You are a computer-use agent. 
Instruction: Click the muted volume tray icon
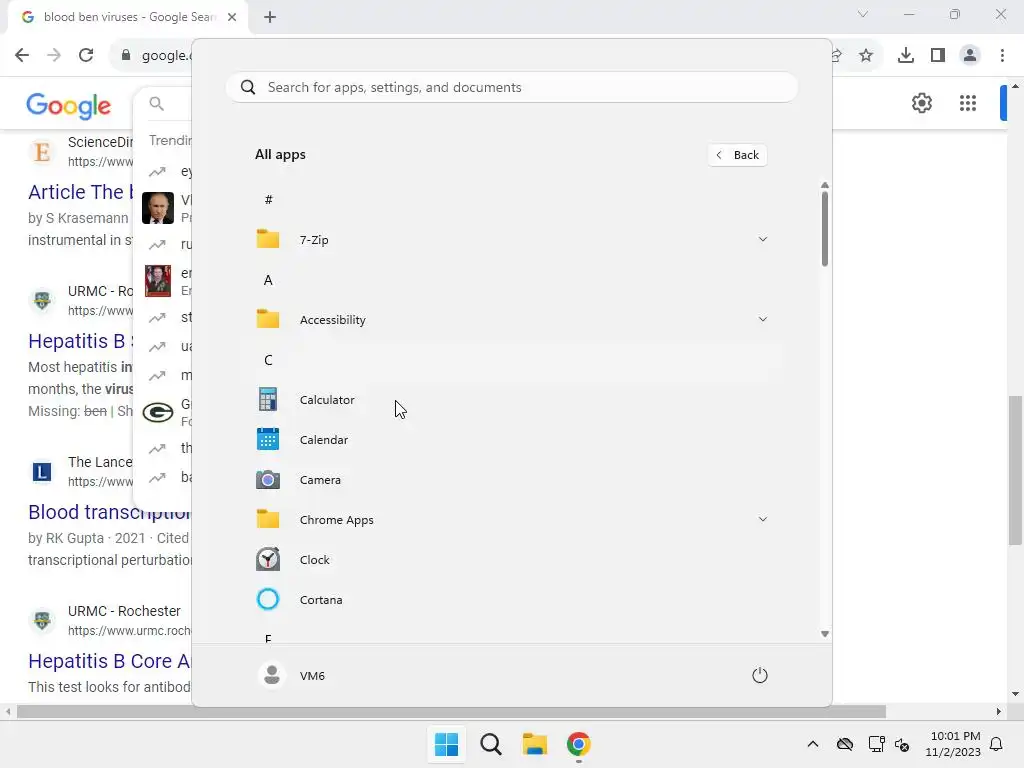point(903,744)
